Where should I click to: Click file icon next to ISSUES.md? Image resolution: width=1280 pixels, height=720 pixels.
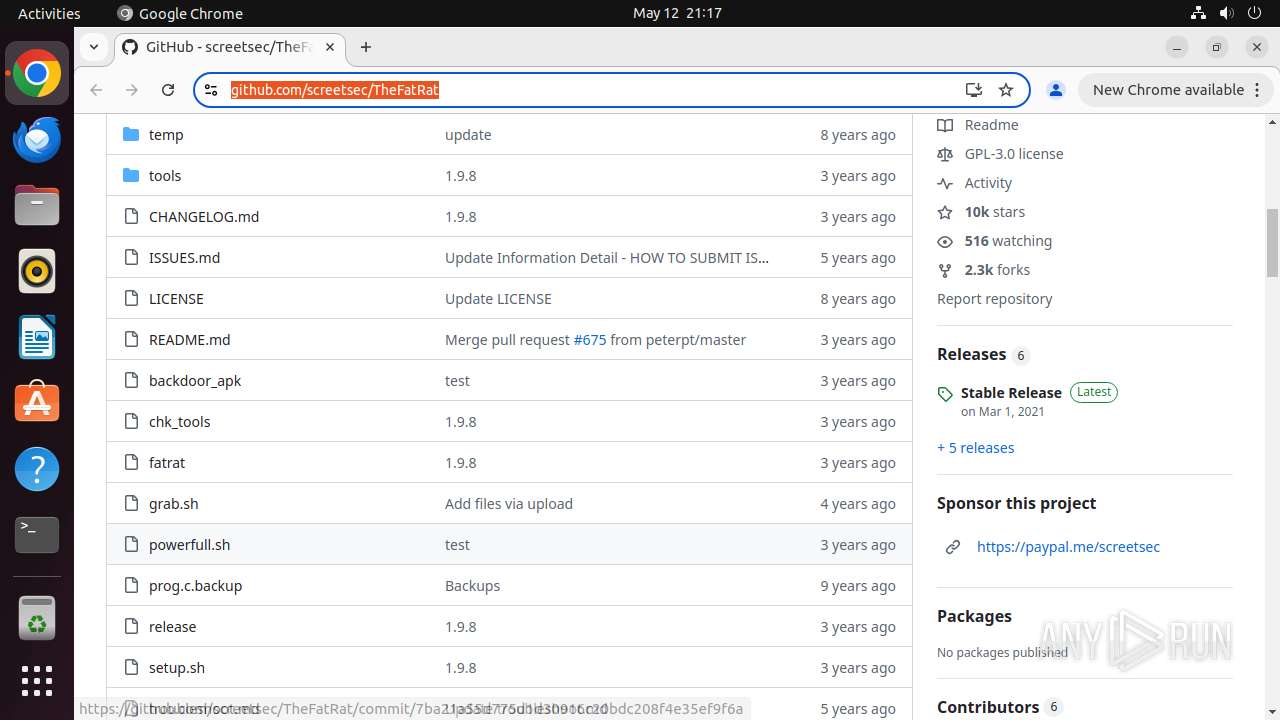click(x=130, y=257)
